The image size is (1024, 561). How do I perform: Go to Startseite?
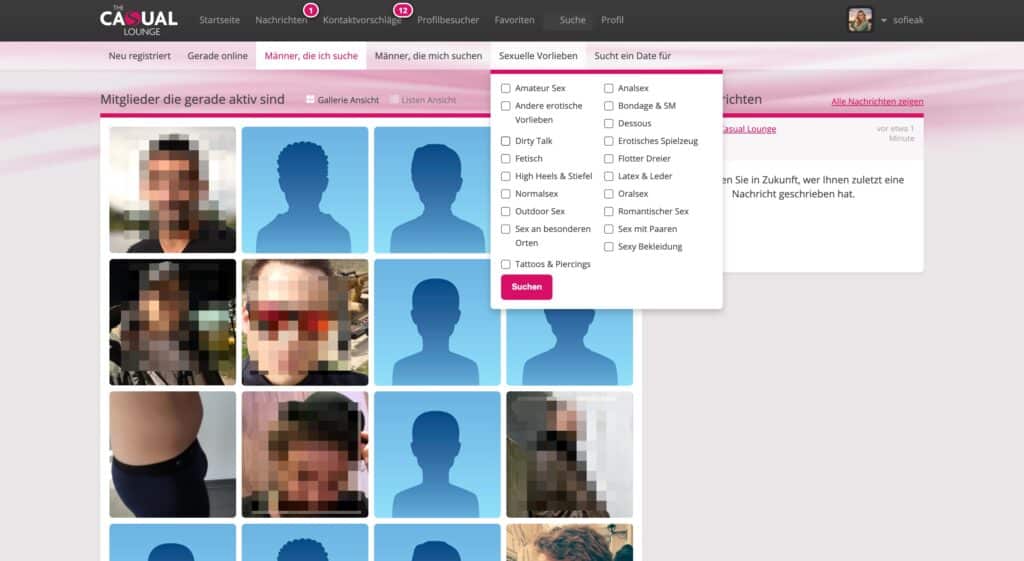pyautogui.click(x=219, y=20)
